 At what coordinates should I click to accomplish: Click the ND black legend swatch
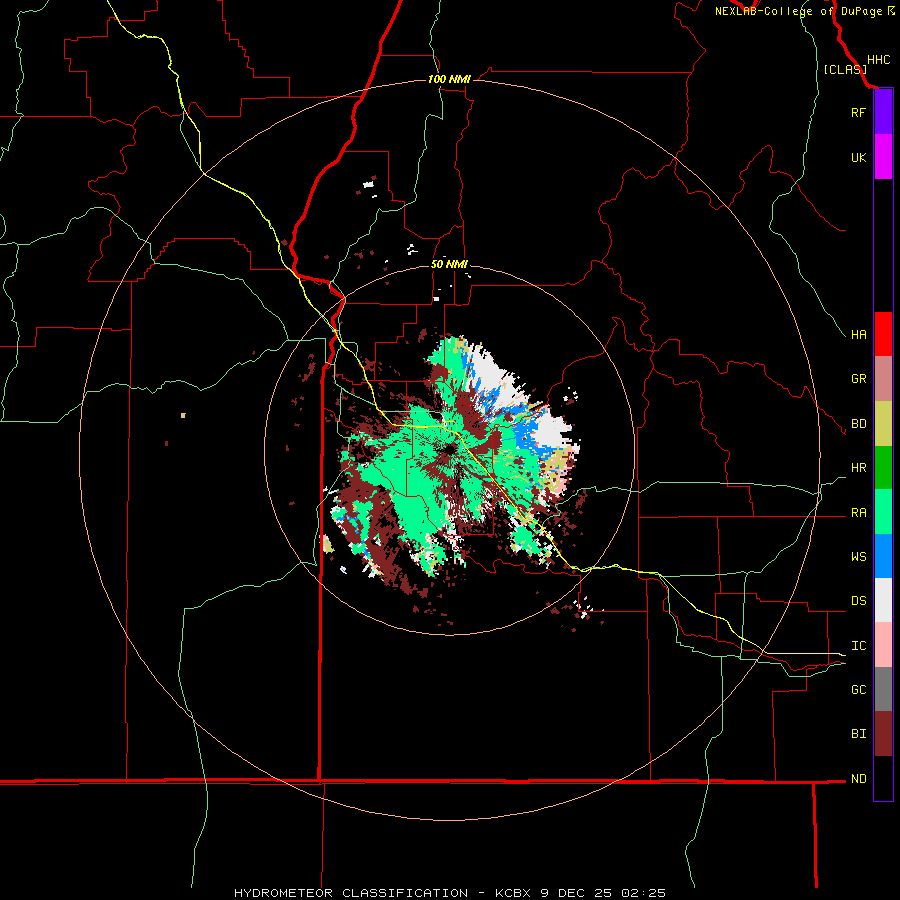(883, 778)
